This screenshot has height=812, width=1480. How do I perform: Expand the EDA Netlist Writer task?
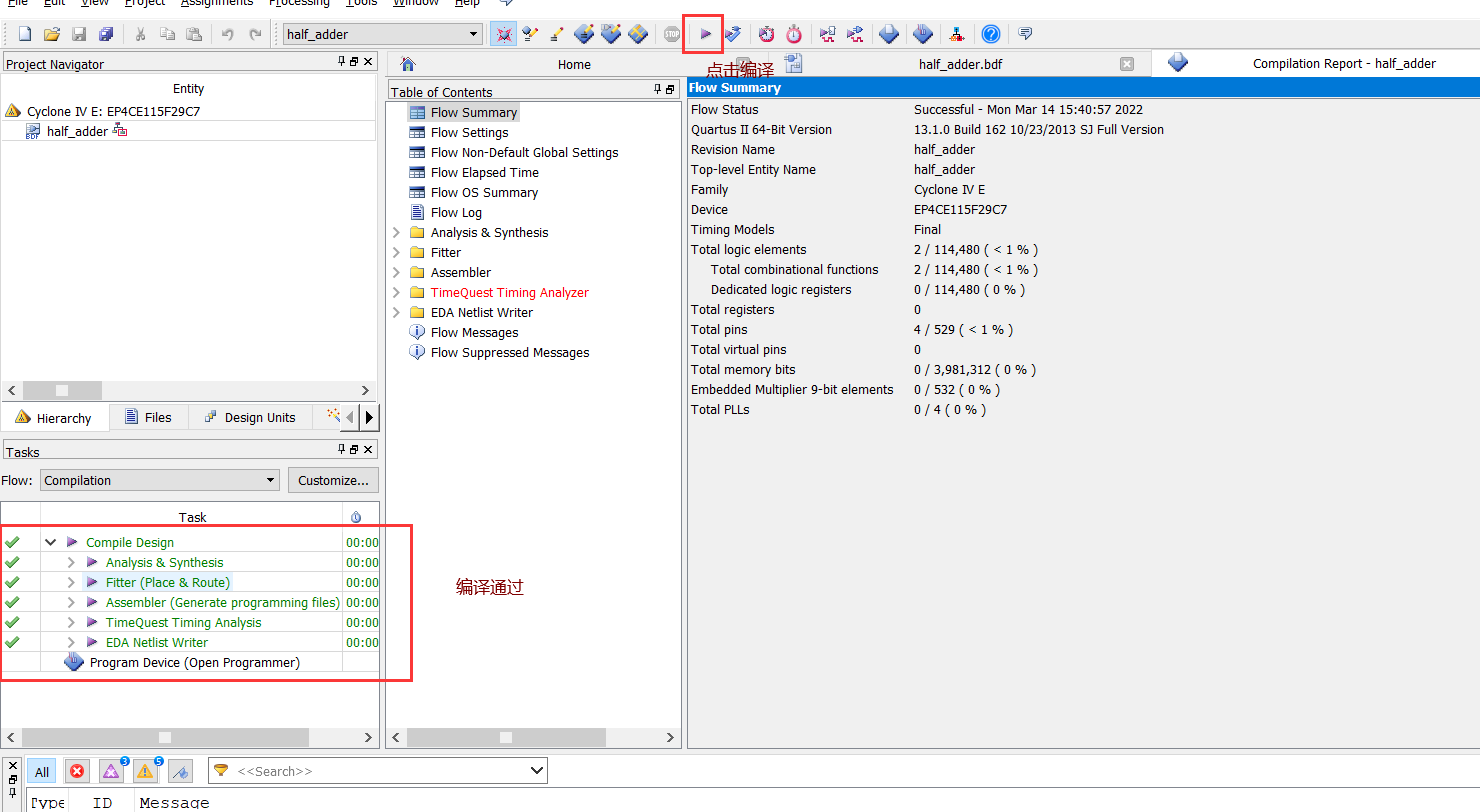pyautogui.click(x=71, y=642)
